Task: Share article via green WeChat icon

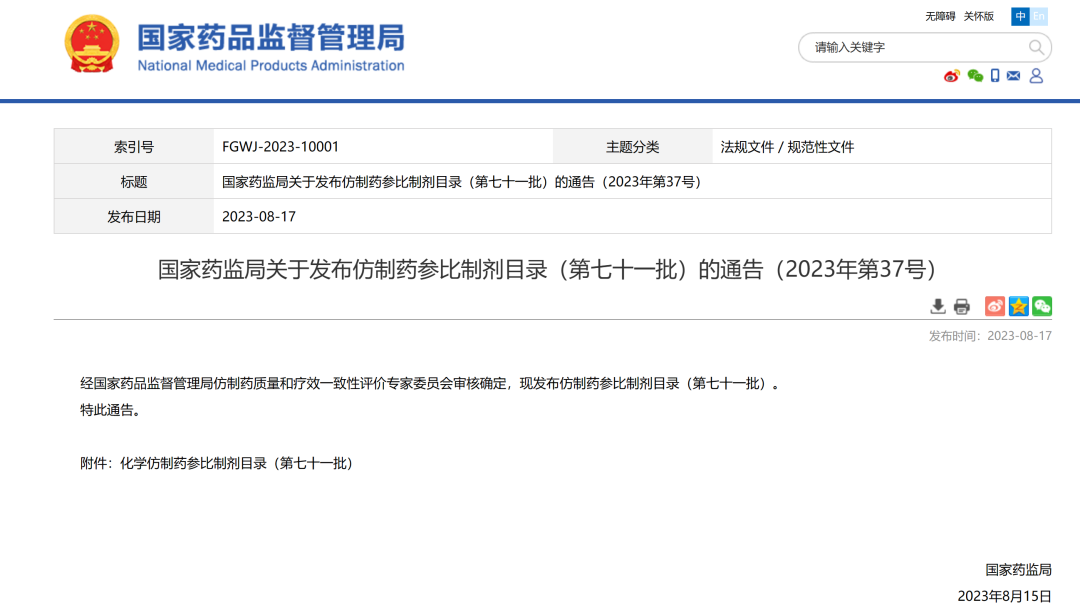Action: [x=1041, y=306]
